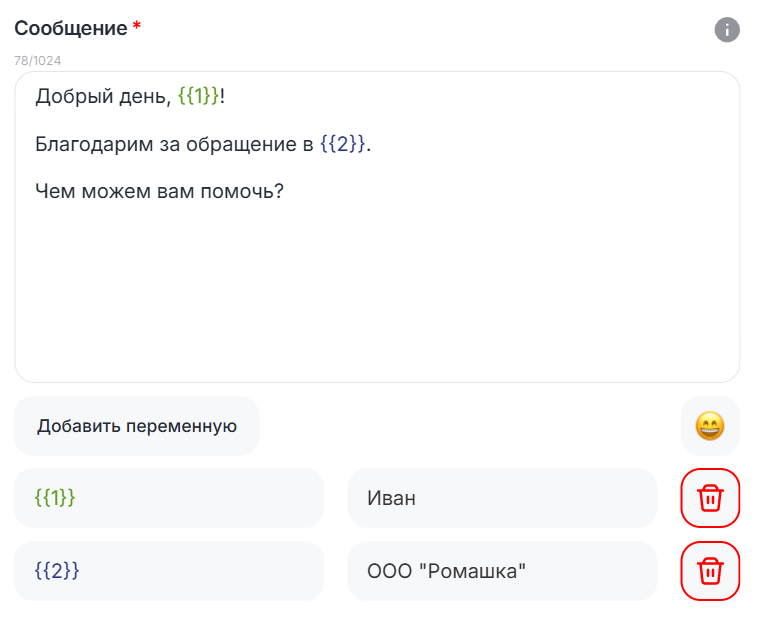
Task: Delete the {{2}} variable row
Action: (x=710, y=571)
